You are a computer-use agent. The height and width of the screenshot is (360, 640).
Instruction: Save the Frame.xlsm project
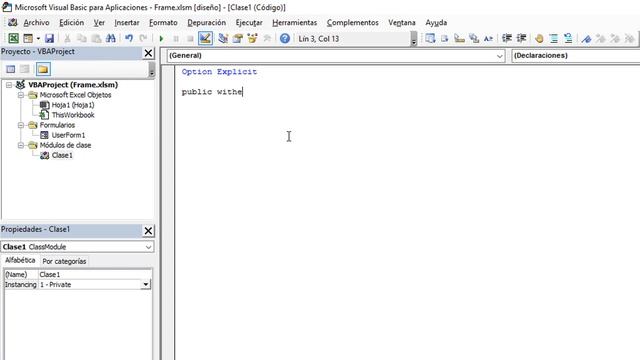pyautogui.click(x=49, y=38)
